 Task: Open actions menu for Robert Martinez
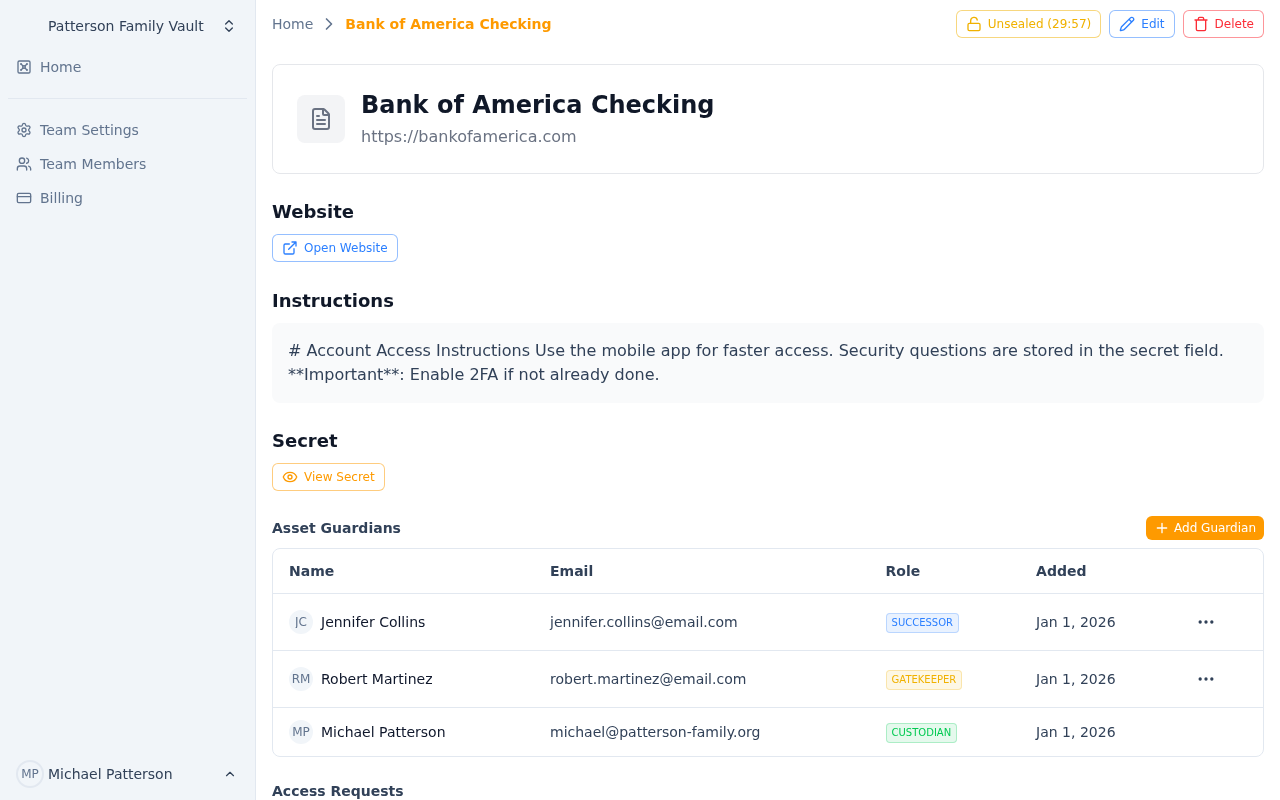1205,678
